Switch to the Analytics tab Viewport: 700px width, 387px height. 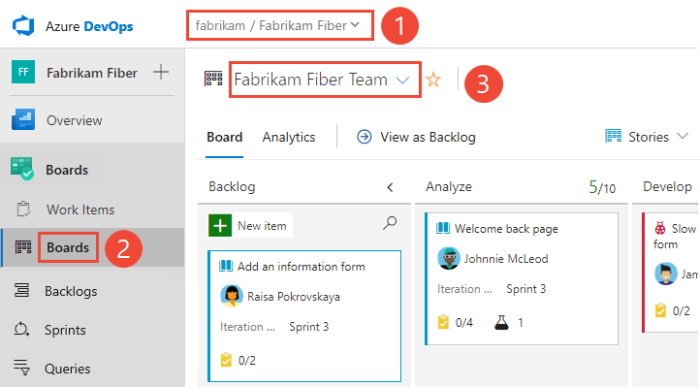(289, 137)
